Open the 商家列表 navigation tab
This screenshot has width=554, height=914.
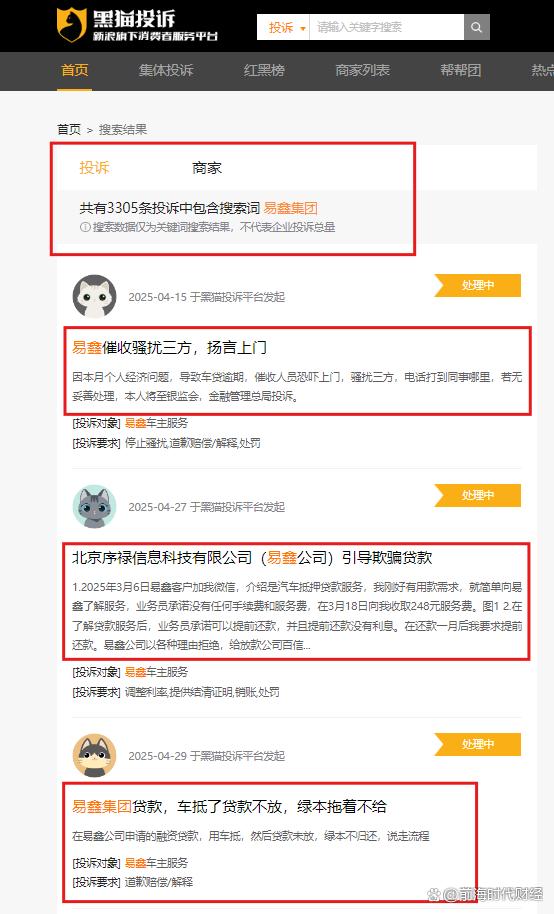click(x=362, y=71)
